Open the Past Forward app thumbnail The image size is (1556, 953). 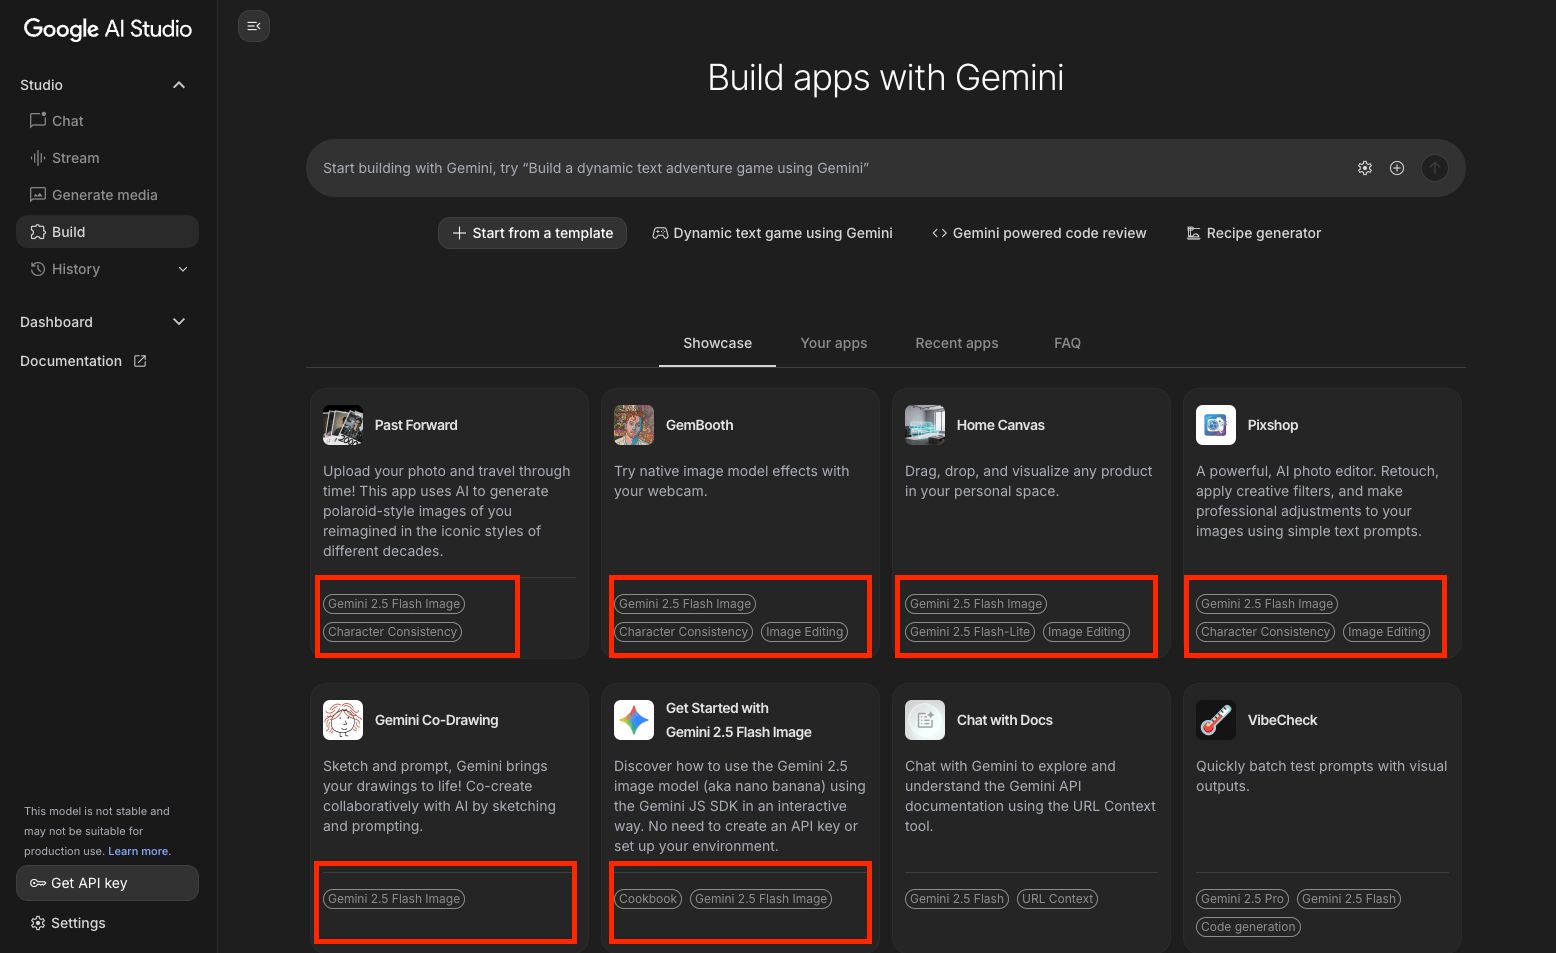pyautogui.click(x=343, y=425)
